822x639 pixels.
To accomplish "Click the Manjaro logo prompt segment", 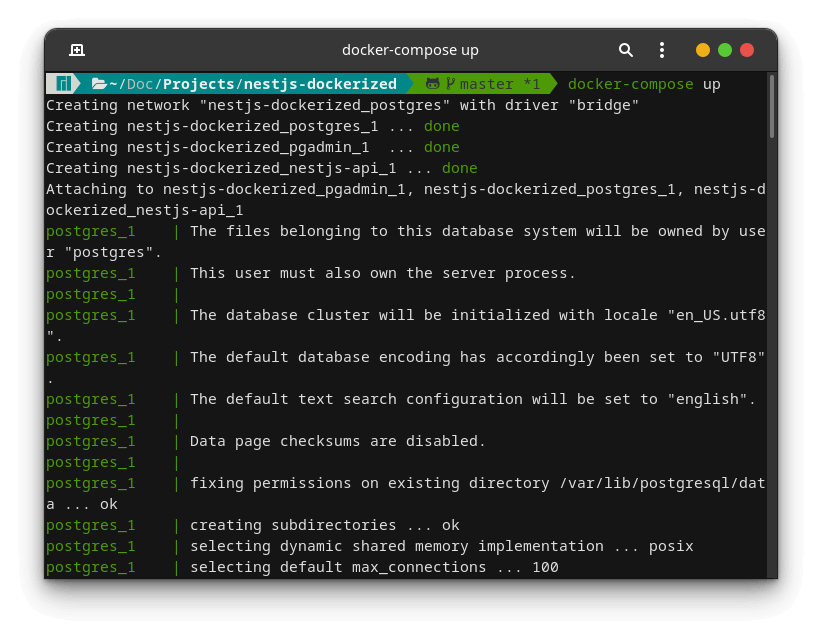I will (x=63, y=84).
